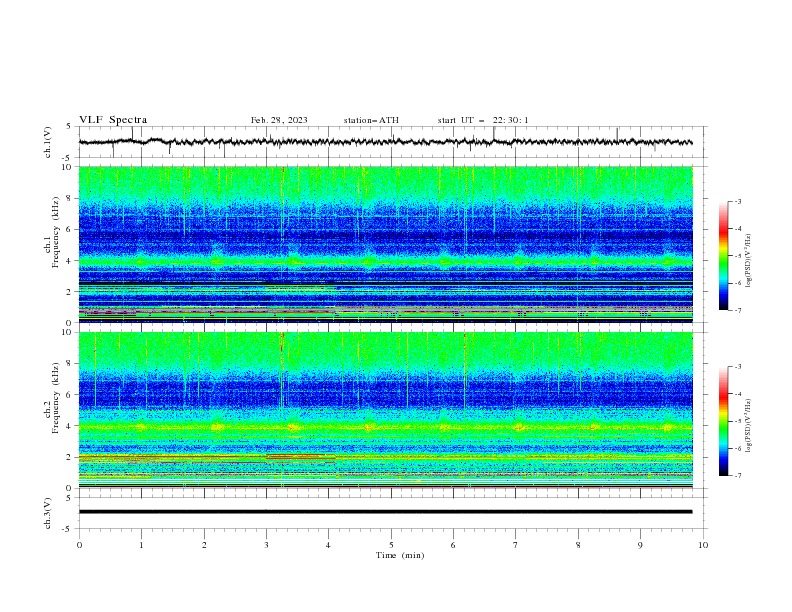Click the ch.1 'Frequency (kHz)' axis label
792x612 pixels.
coord(56,232)
